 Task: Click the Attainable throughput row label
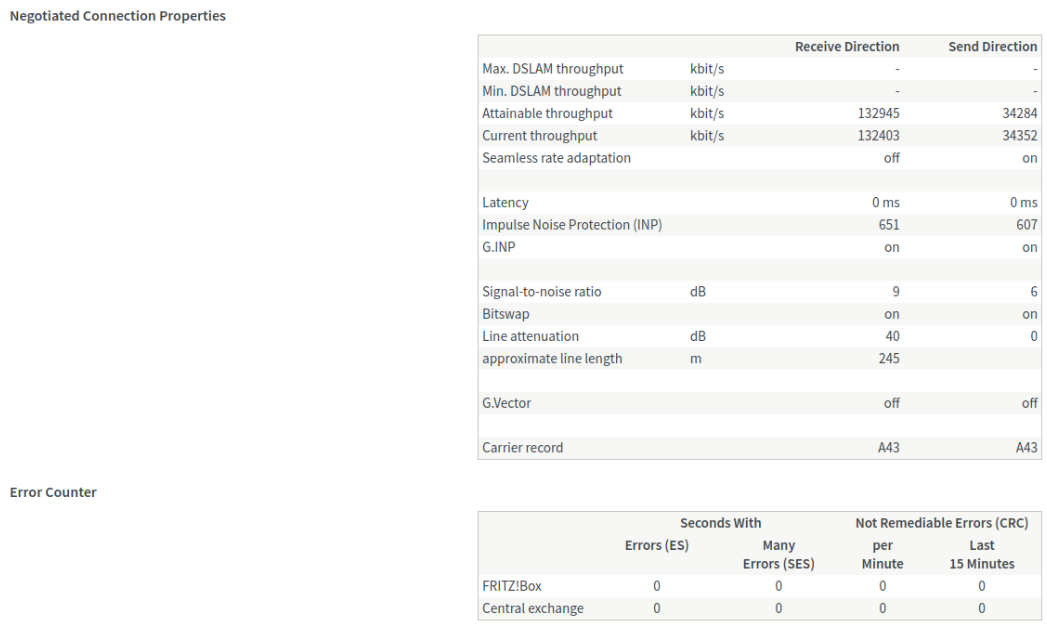tap(547, 114)
